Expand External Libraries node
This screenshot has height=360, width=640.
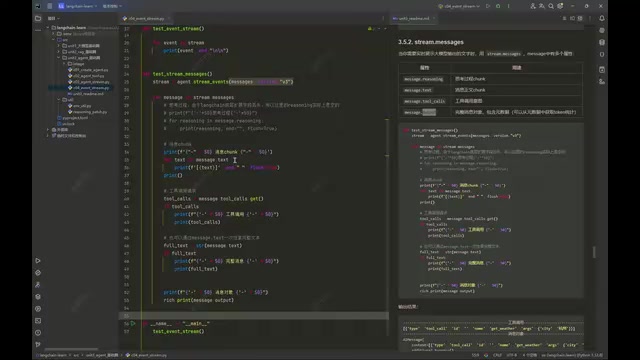(48, 129)
